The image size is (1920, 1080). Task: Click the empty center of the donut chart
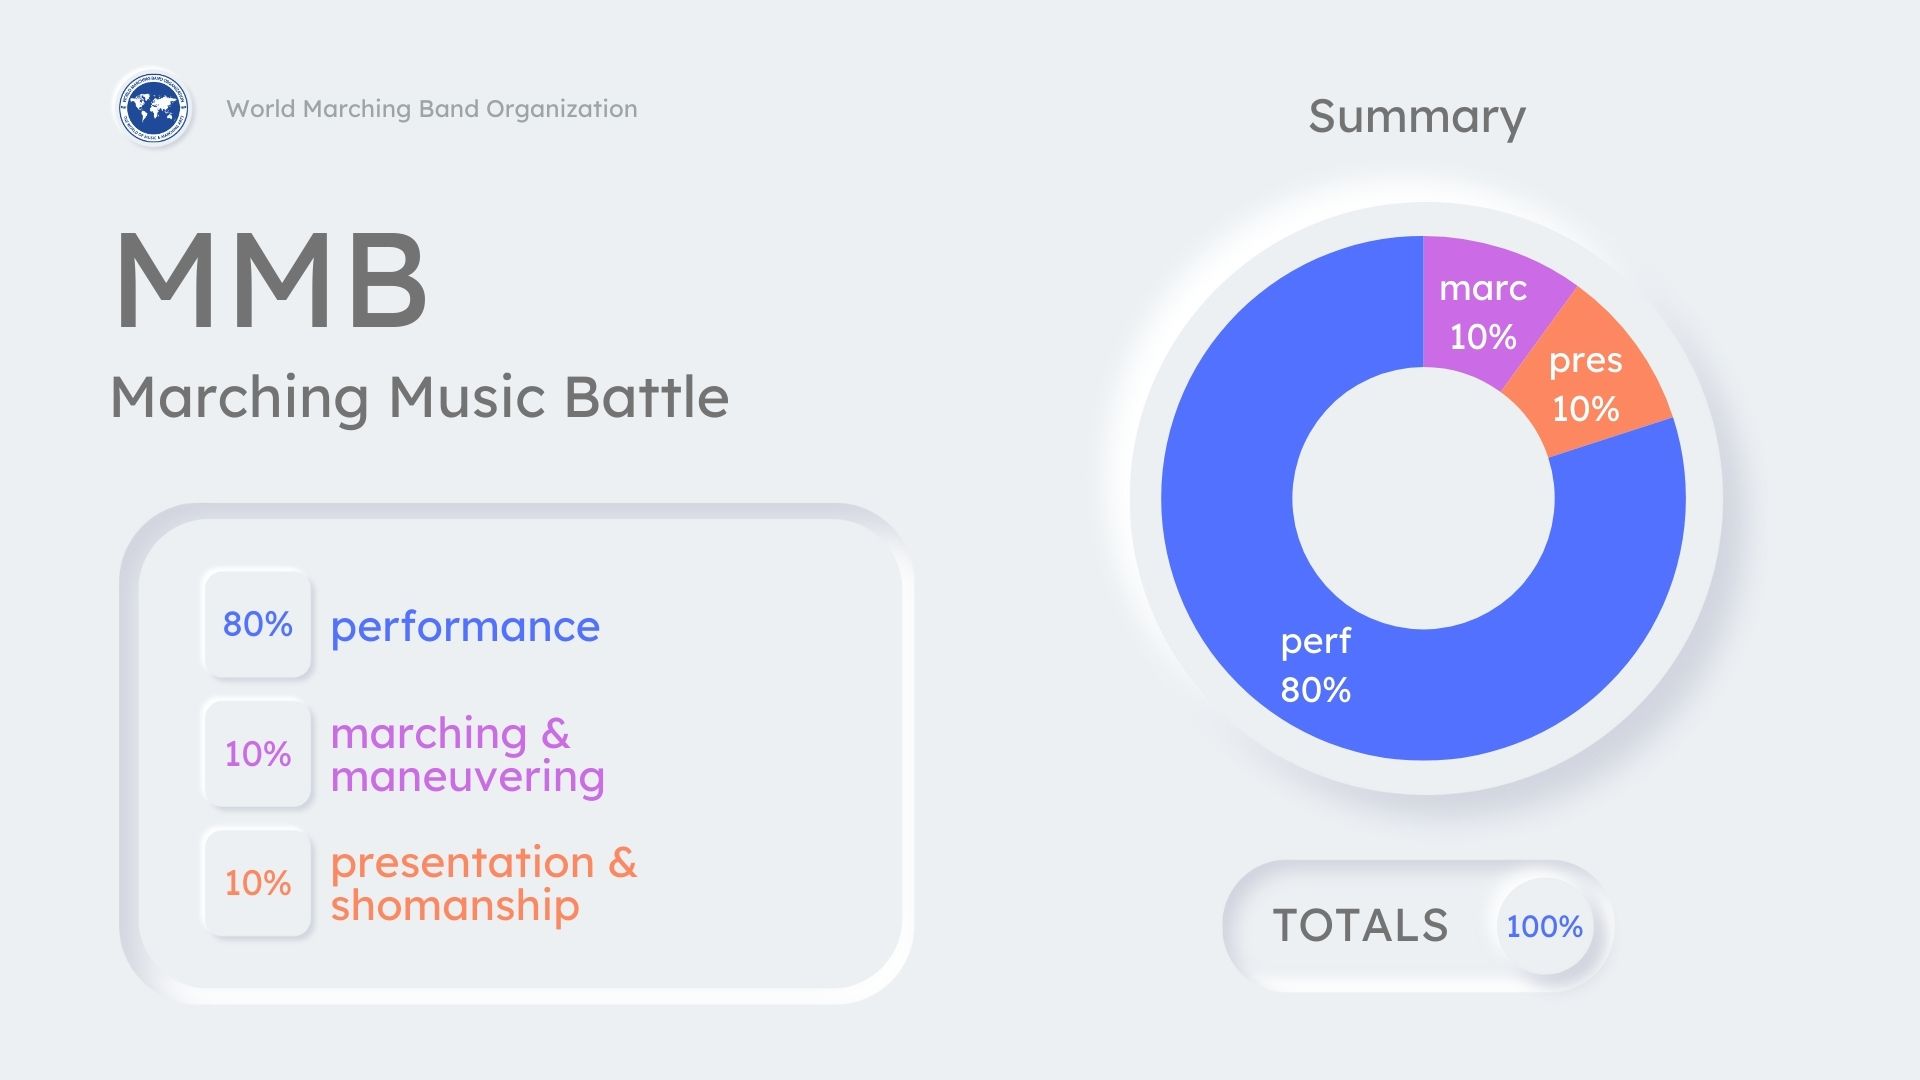(x=1423, y=498)
